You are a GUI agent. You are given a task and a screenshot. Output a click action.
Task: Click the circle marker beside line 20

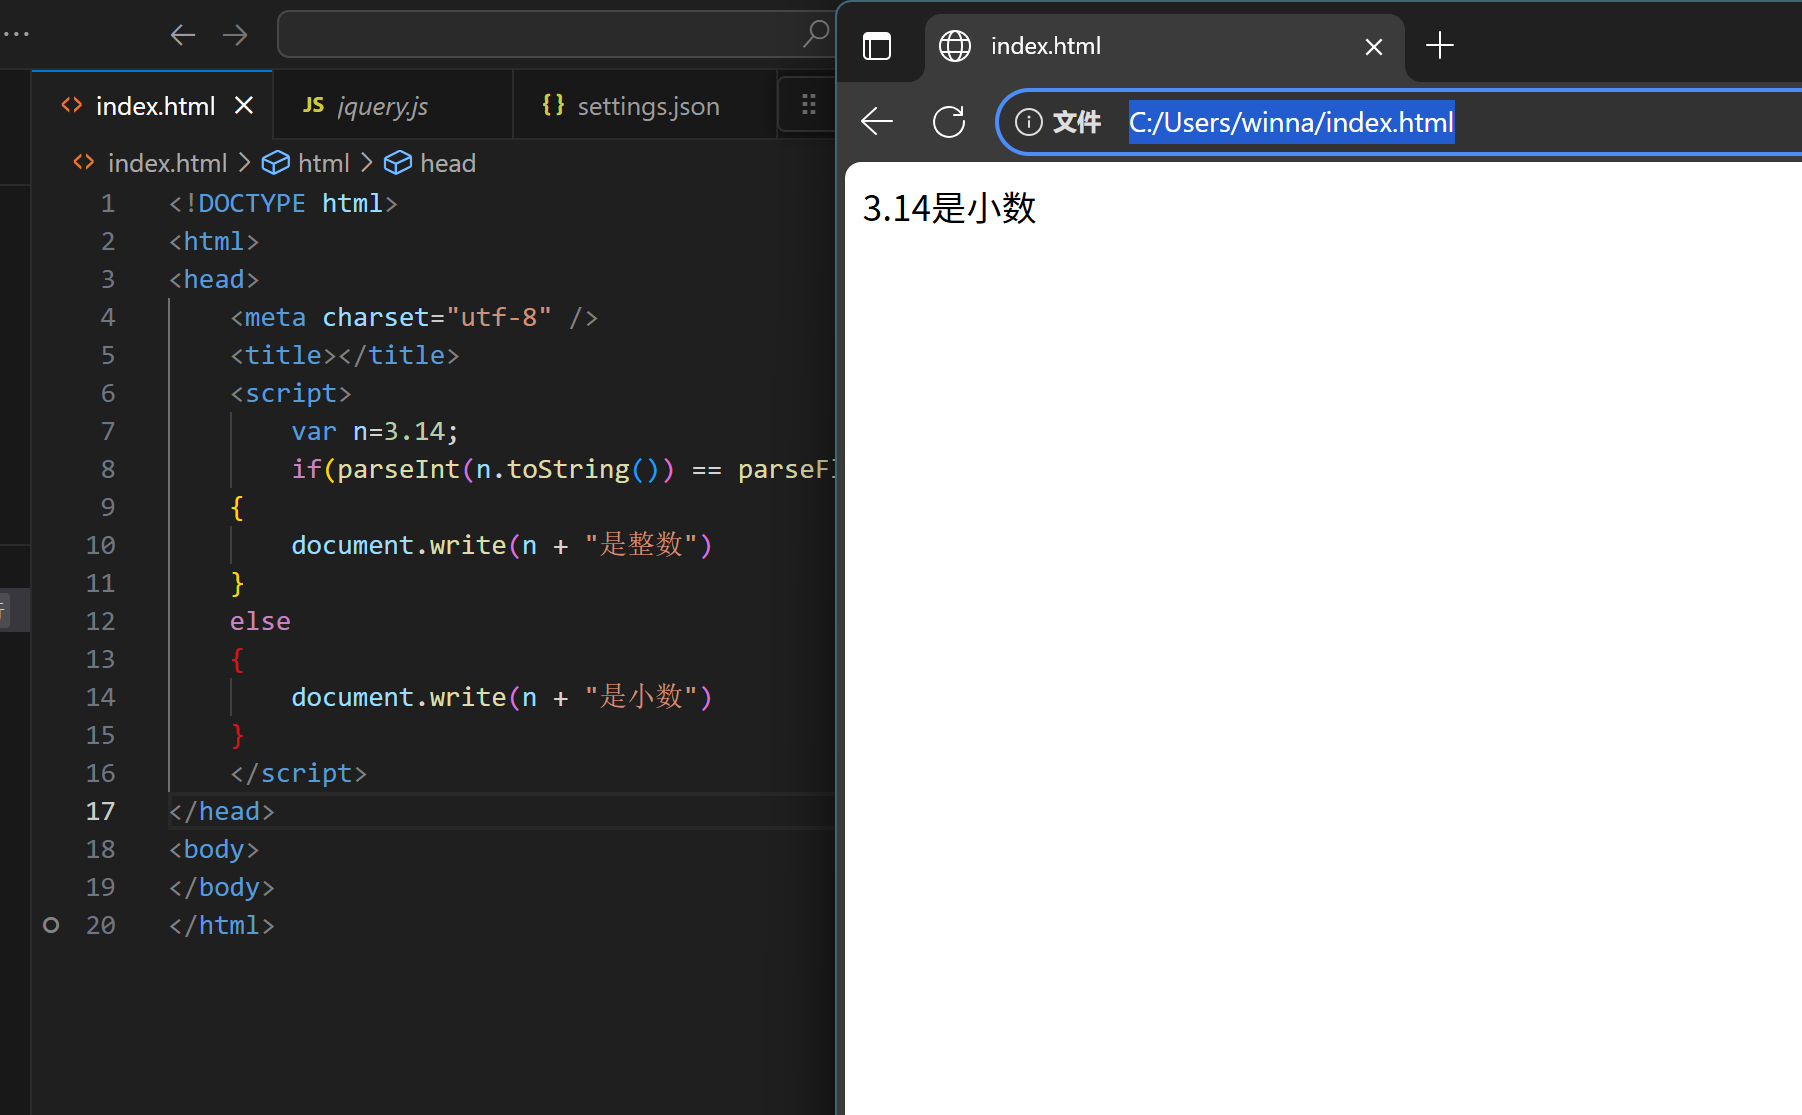coord(51,925)
